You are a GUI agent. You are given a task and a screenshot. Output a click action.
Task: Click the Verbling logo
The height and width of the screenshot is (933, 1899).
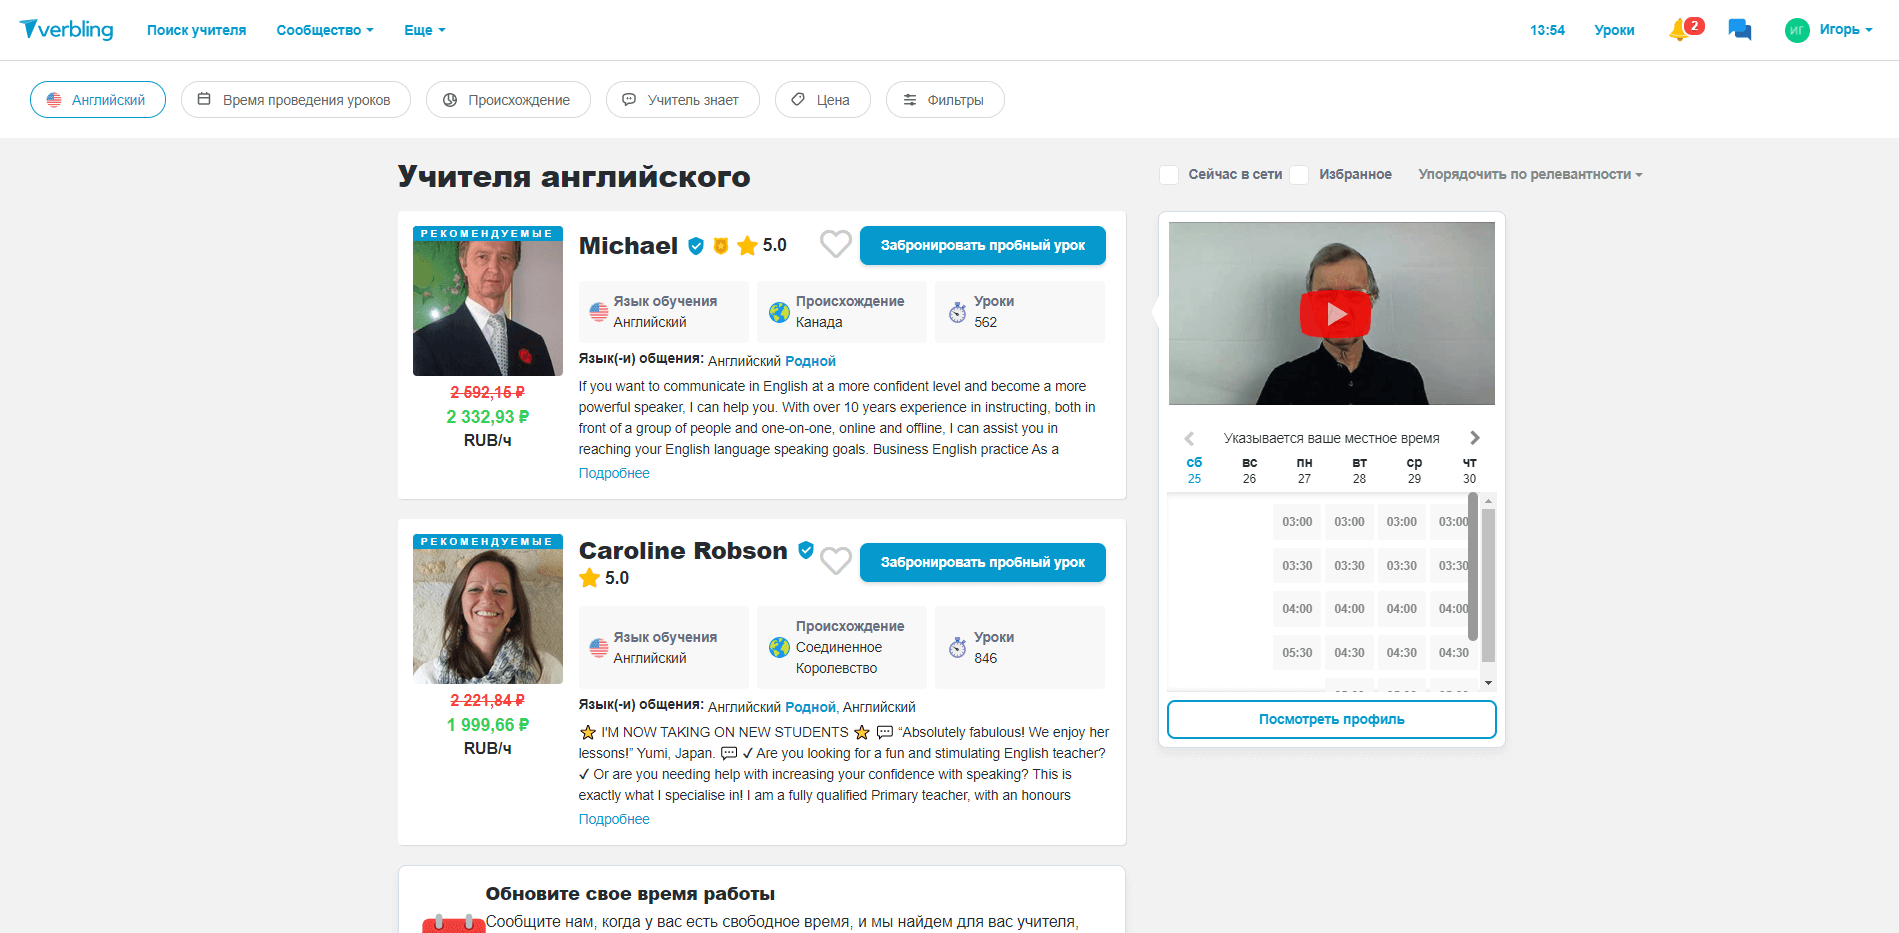coord(67,30)
